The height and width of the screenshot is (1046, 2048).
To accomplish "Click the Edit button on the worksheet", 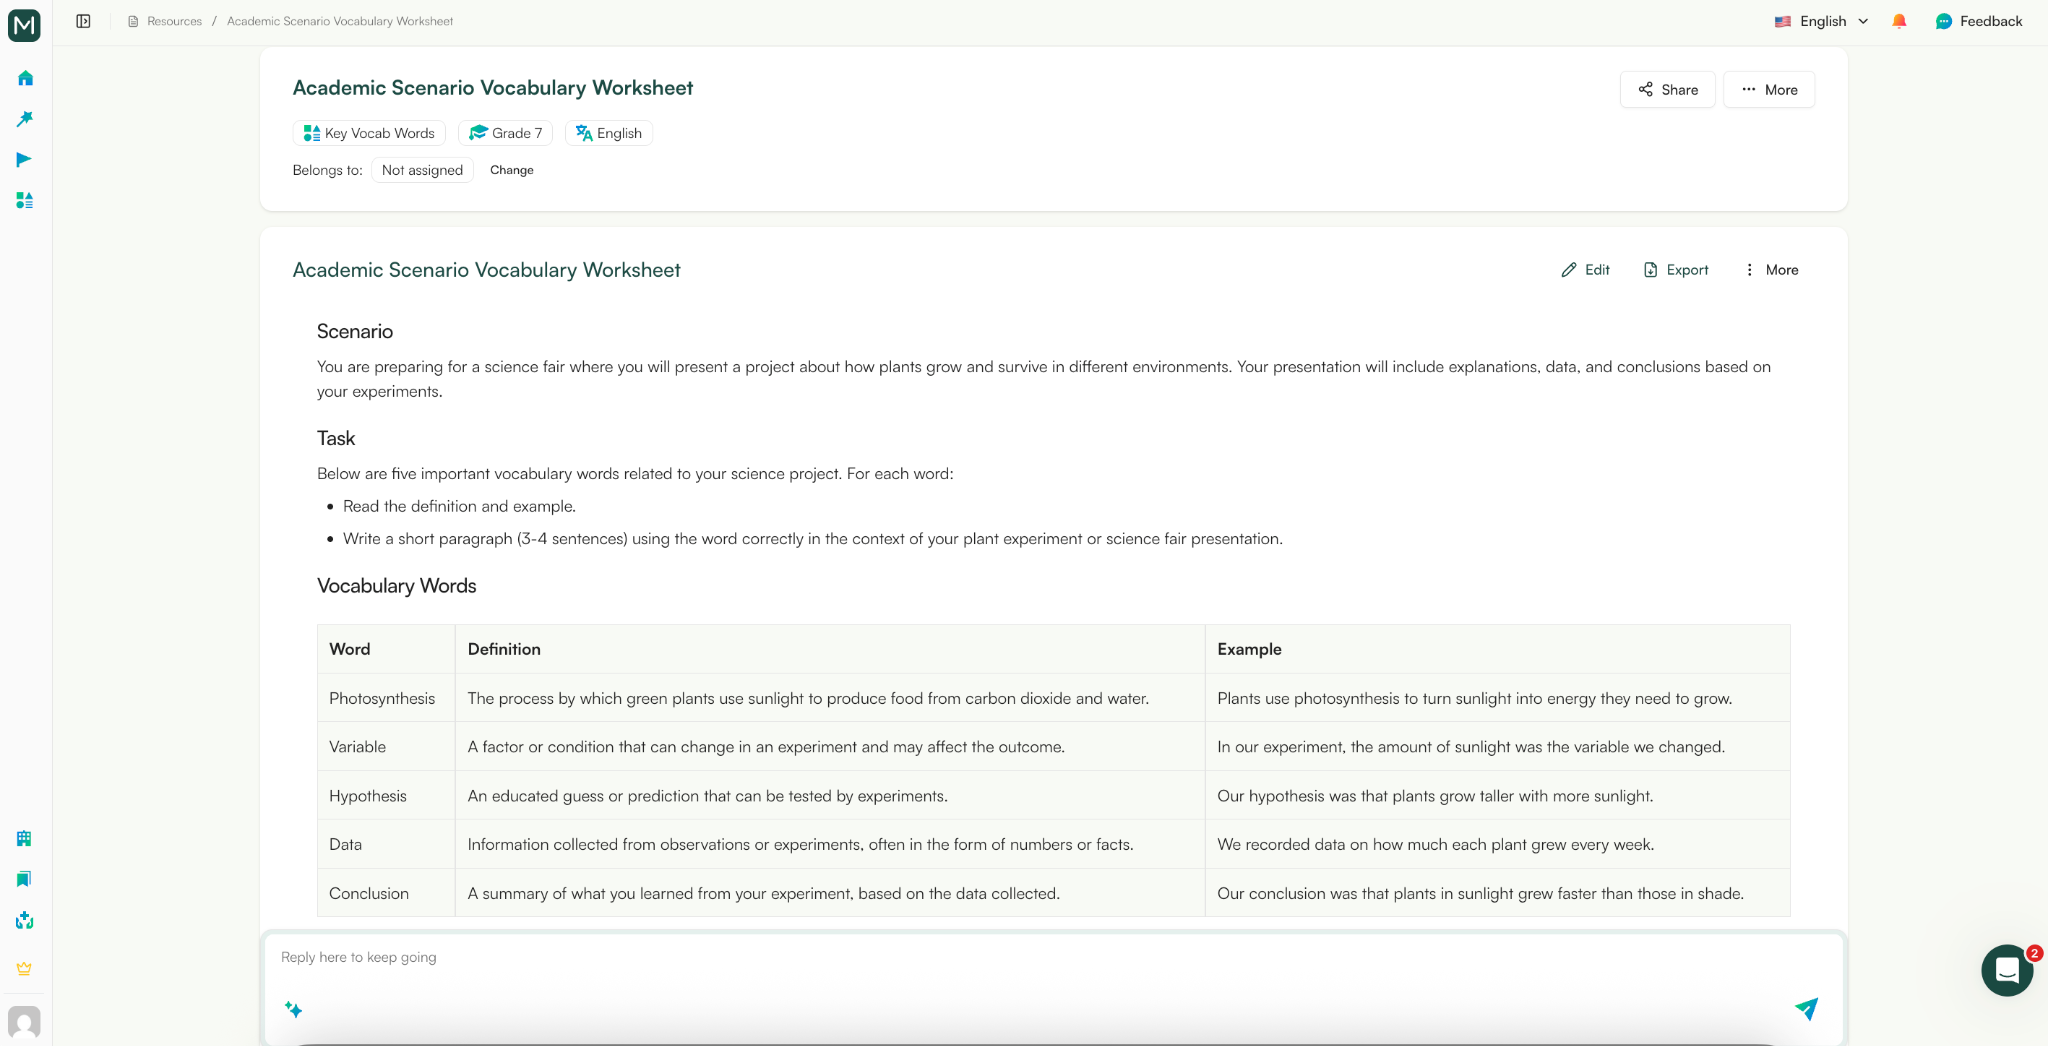I will coord(1583,269).
